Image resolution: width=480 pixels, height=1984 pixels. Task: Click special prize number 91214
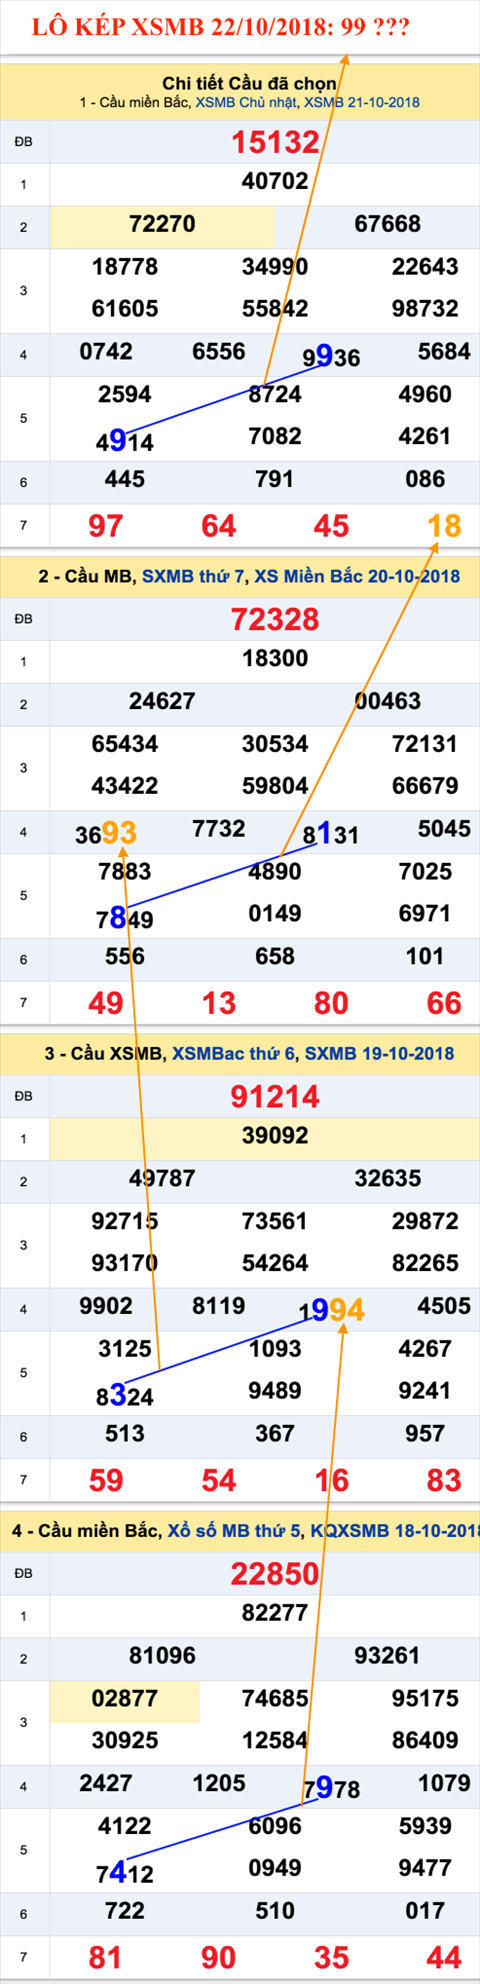coord(275,1096)
